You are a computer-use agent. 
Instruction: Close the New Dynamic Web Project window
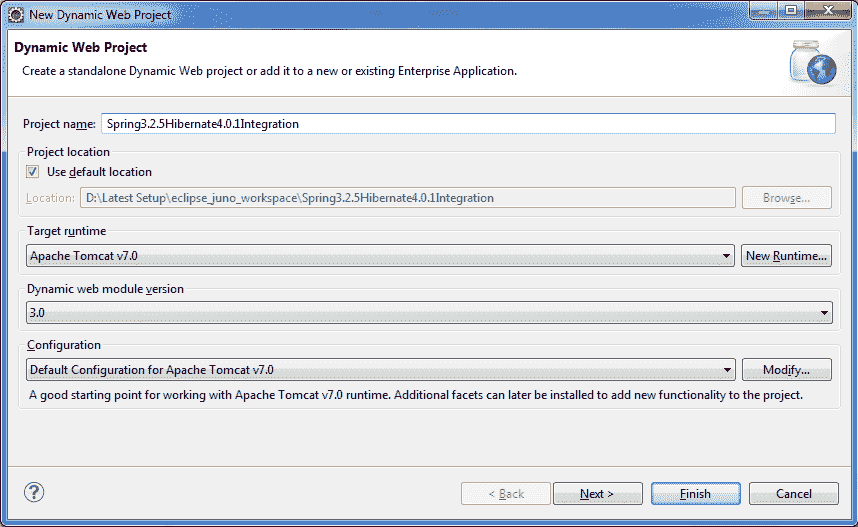click(829, 10)
